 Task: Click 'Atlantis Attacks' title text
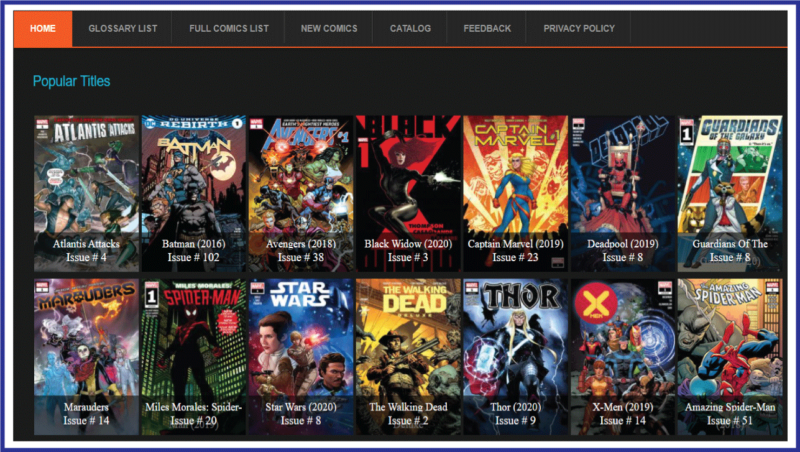pos(86,244)
